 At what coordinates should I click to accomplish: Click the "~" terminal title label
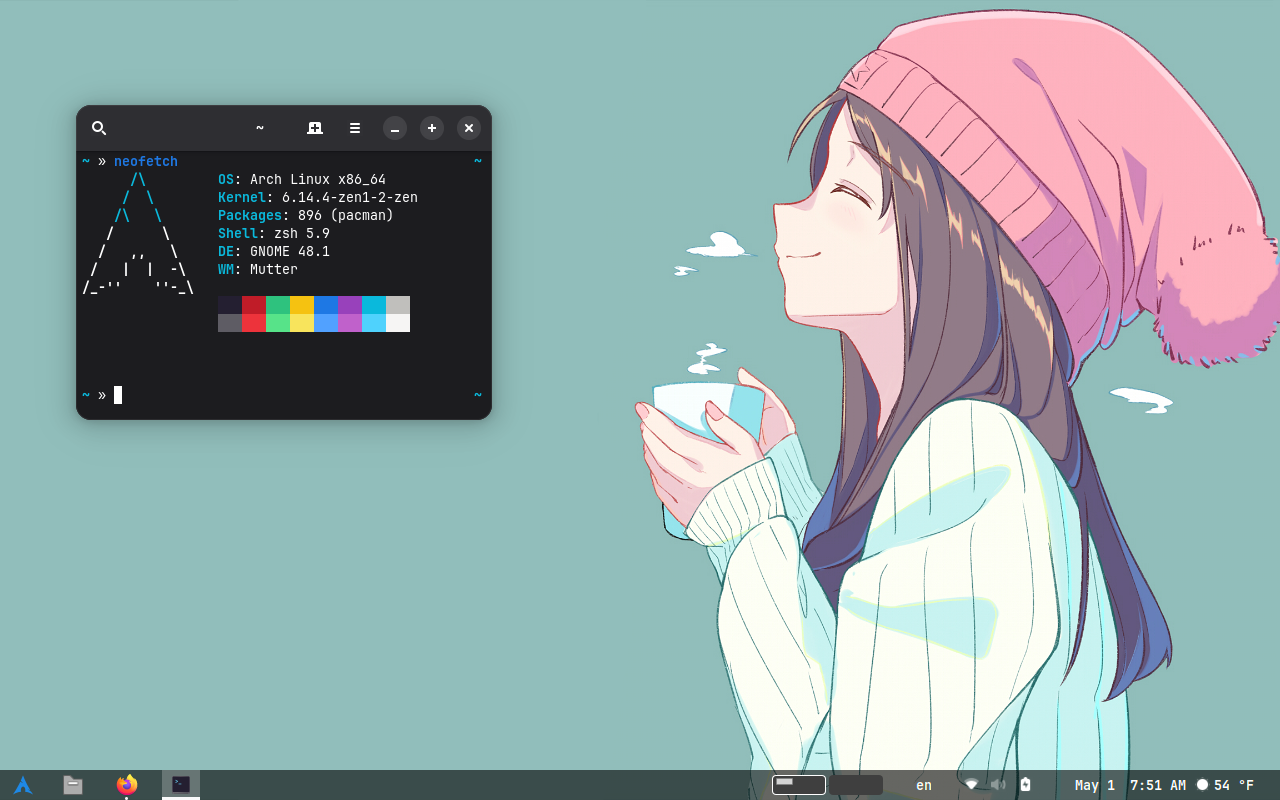point(260,128)
